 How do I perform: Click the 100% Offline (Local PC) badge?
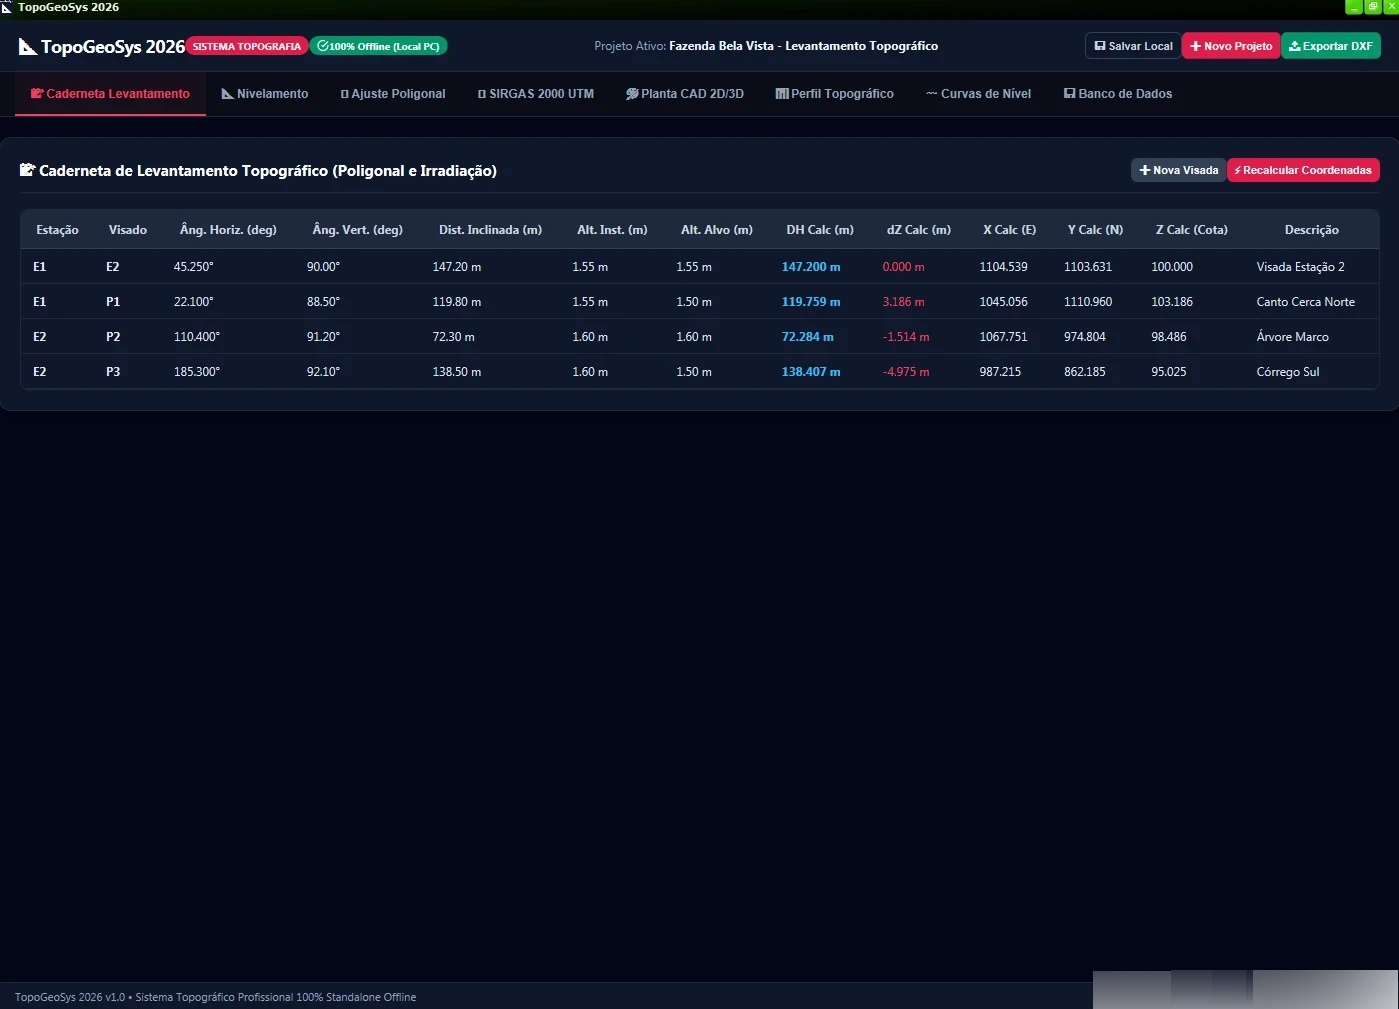tap(379, 46)
